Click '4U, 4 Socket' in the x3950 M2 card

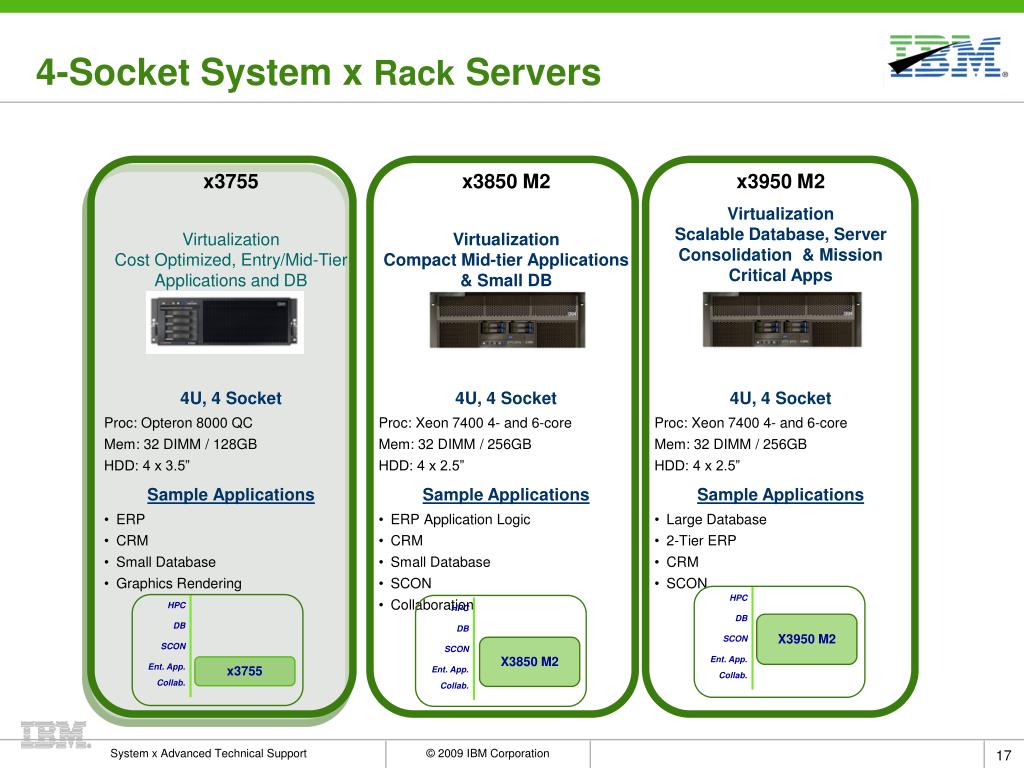click(780, 398)
